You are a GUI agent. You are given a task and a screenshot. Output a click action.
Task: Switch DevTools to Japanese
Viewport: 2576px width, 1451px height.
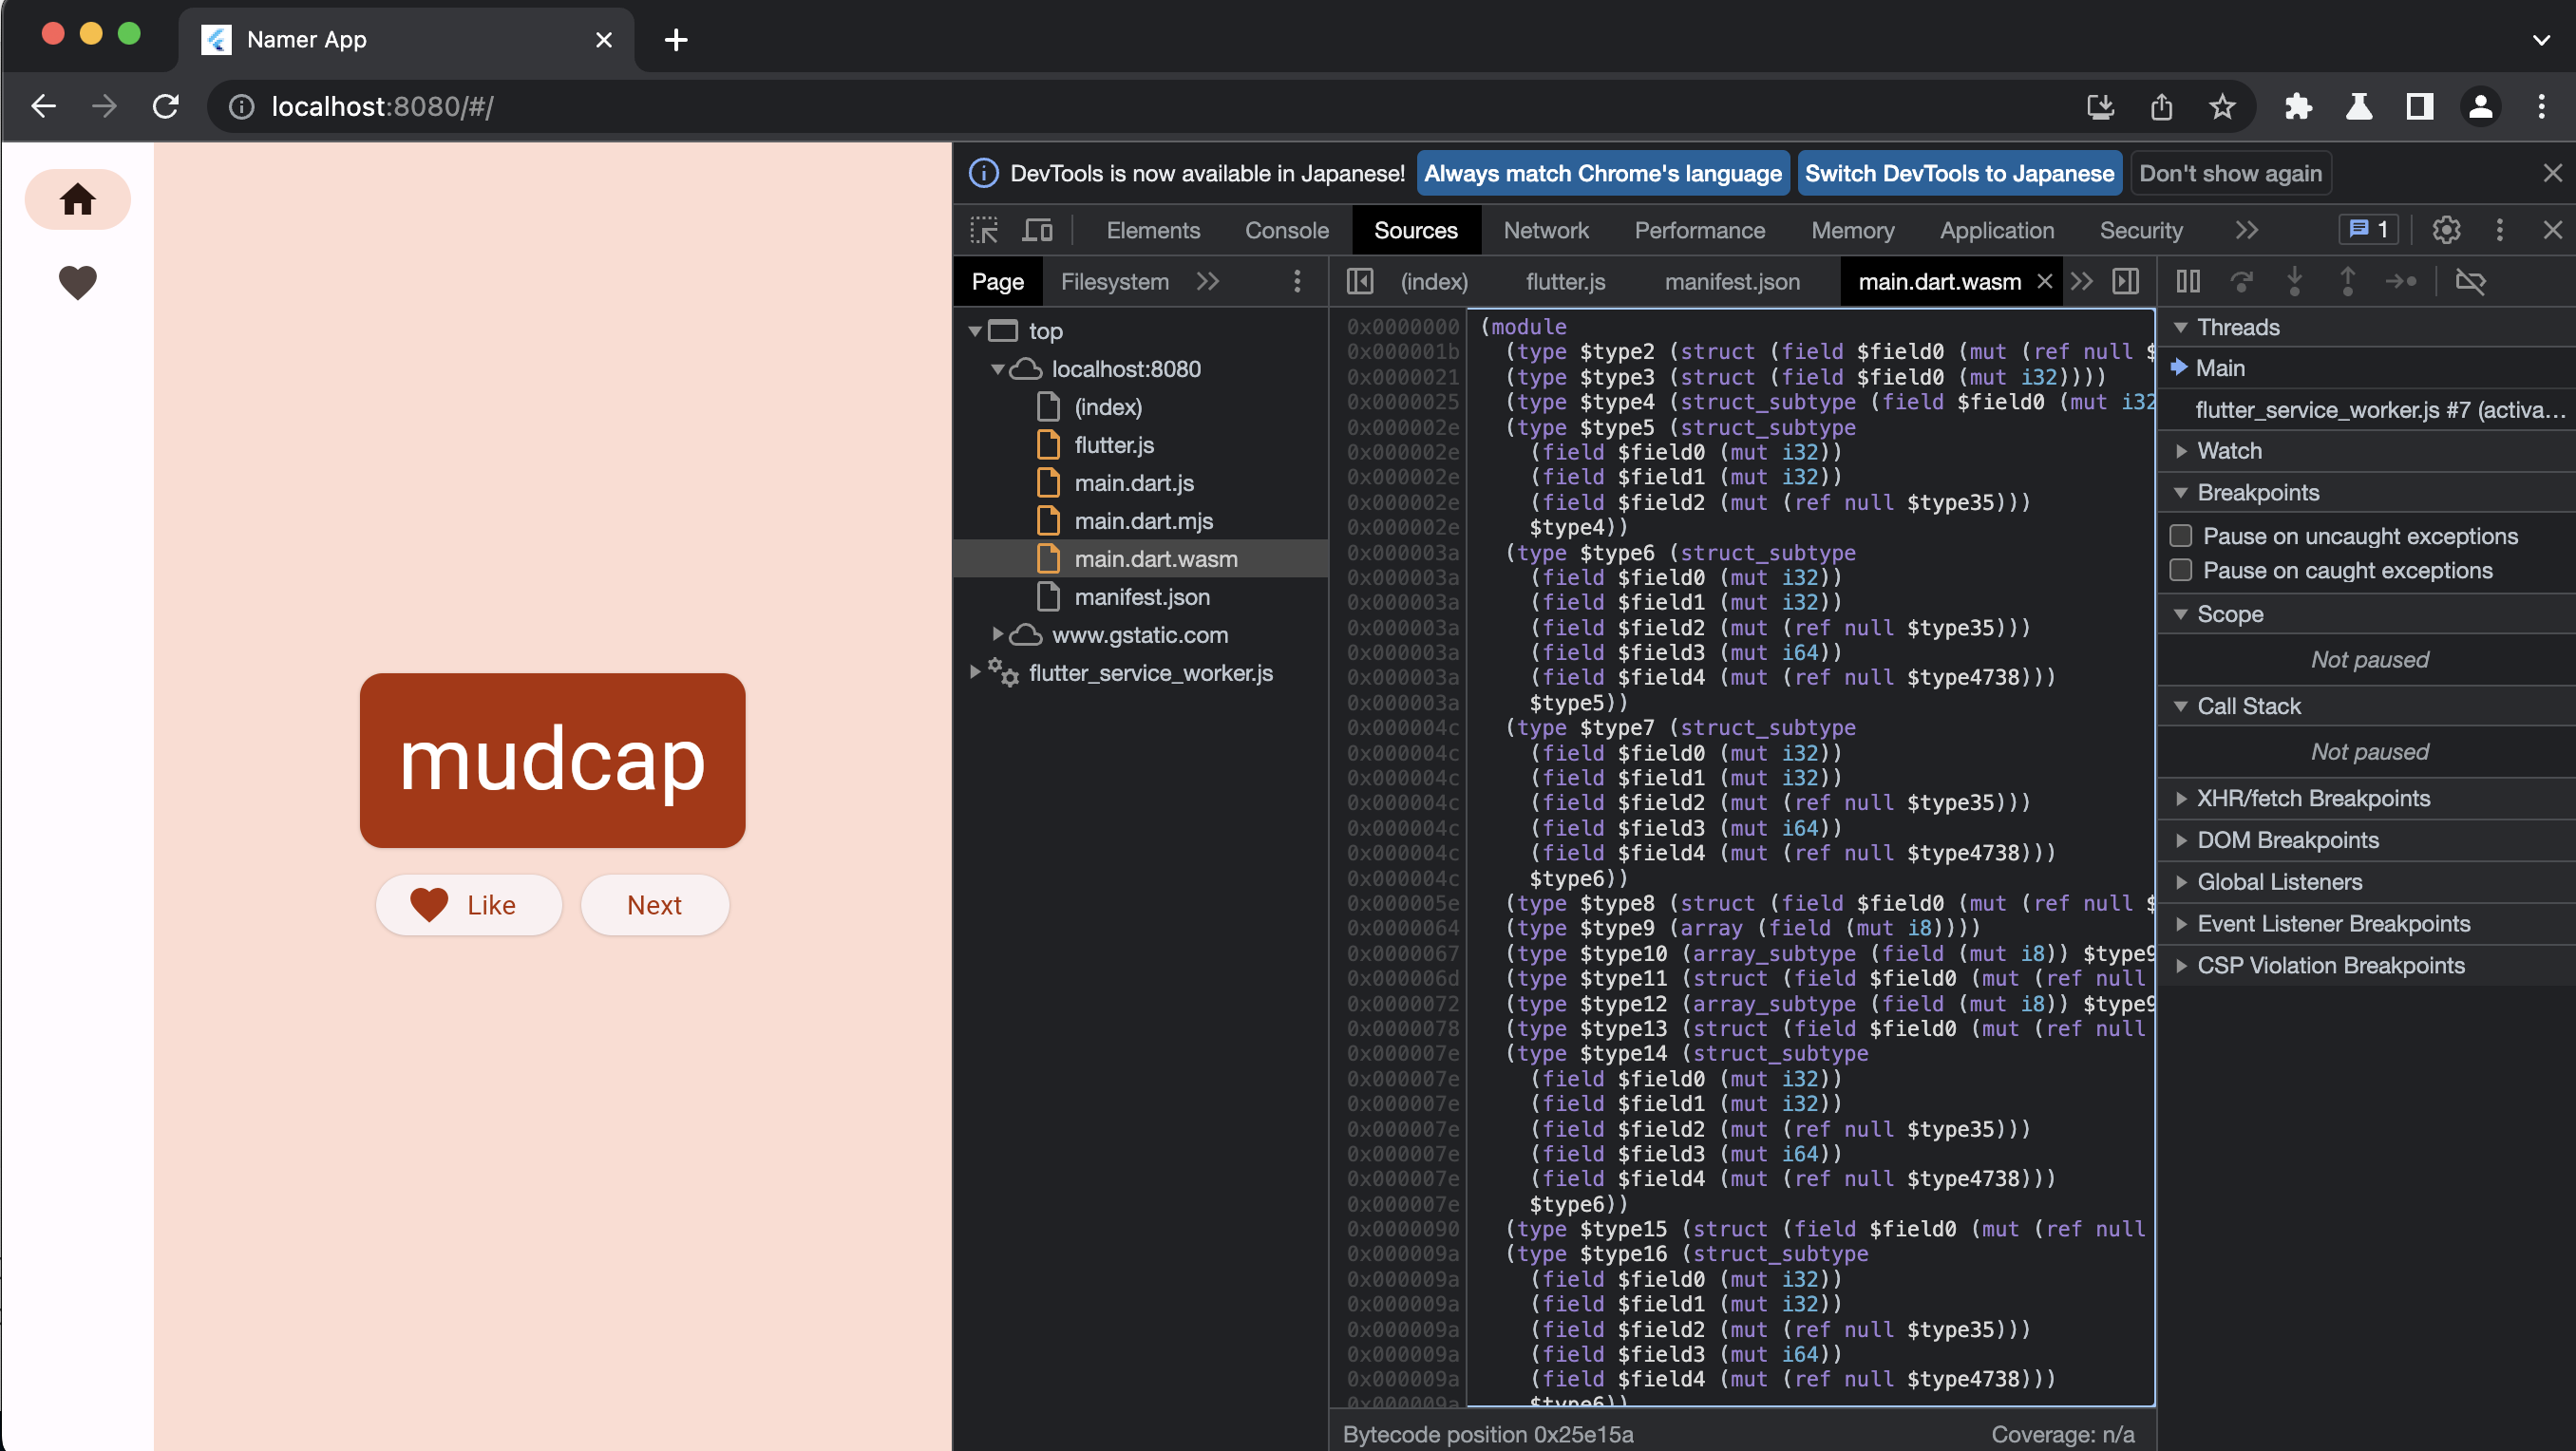pyautogui.click(x=1959, y=173)
